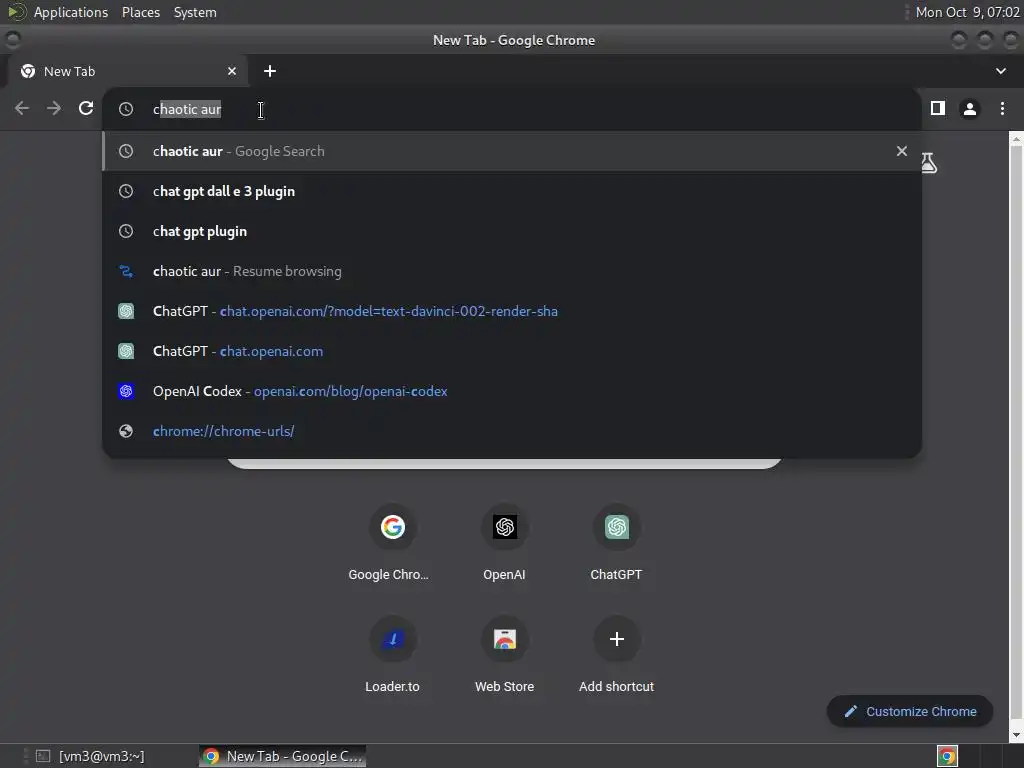The image size is (1024, 768).
Task: Remove the chaotic aur suggestion with X
Action: click(902, 151)
